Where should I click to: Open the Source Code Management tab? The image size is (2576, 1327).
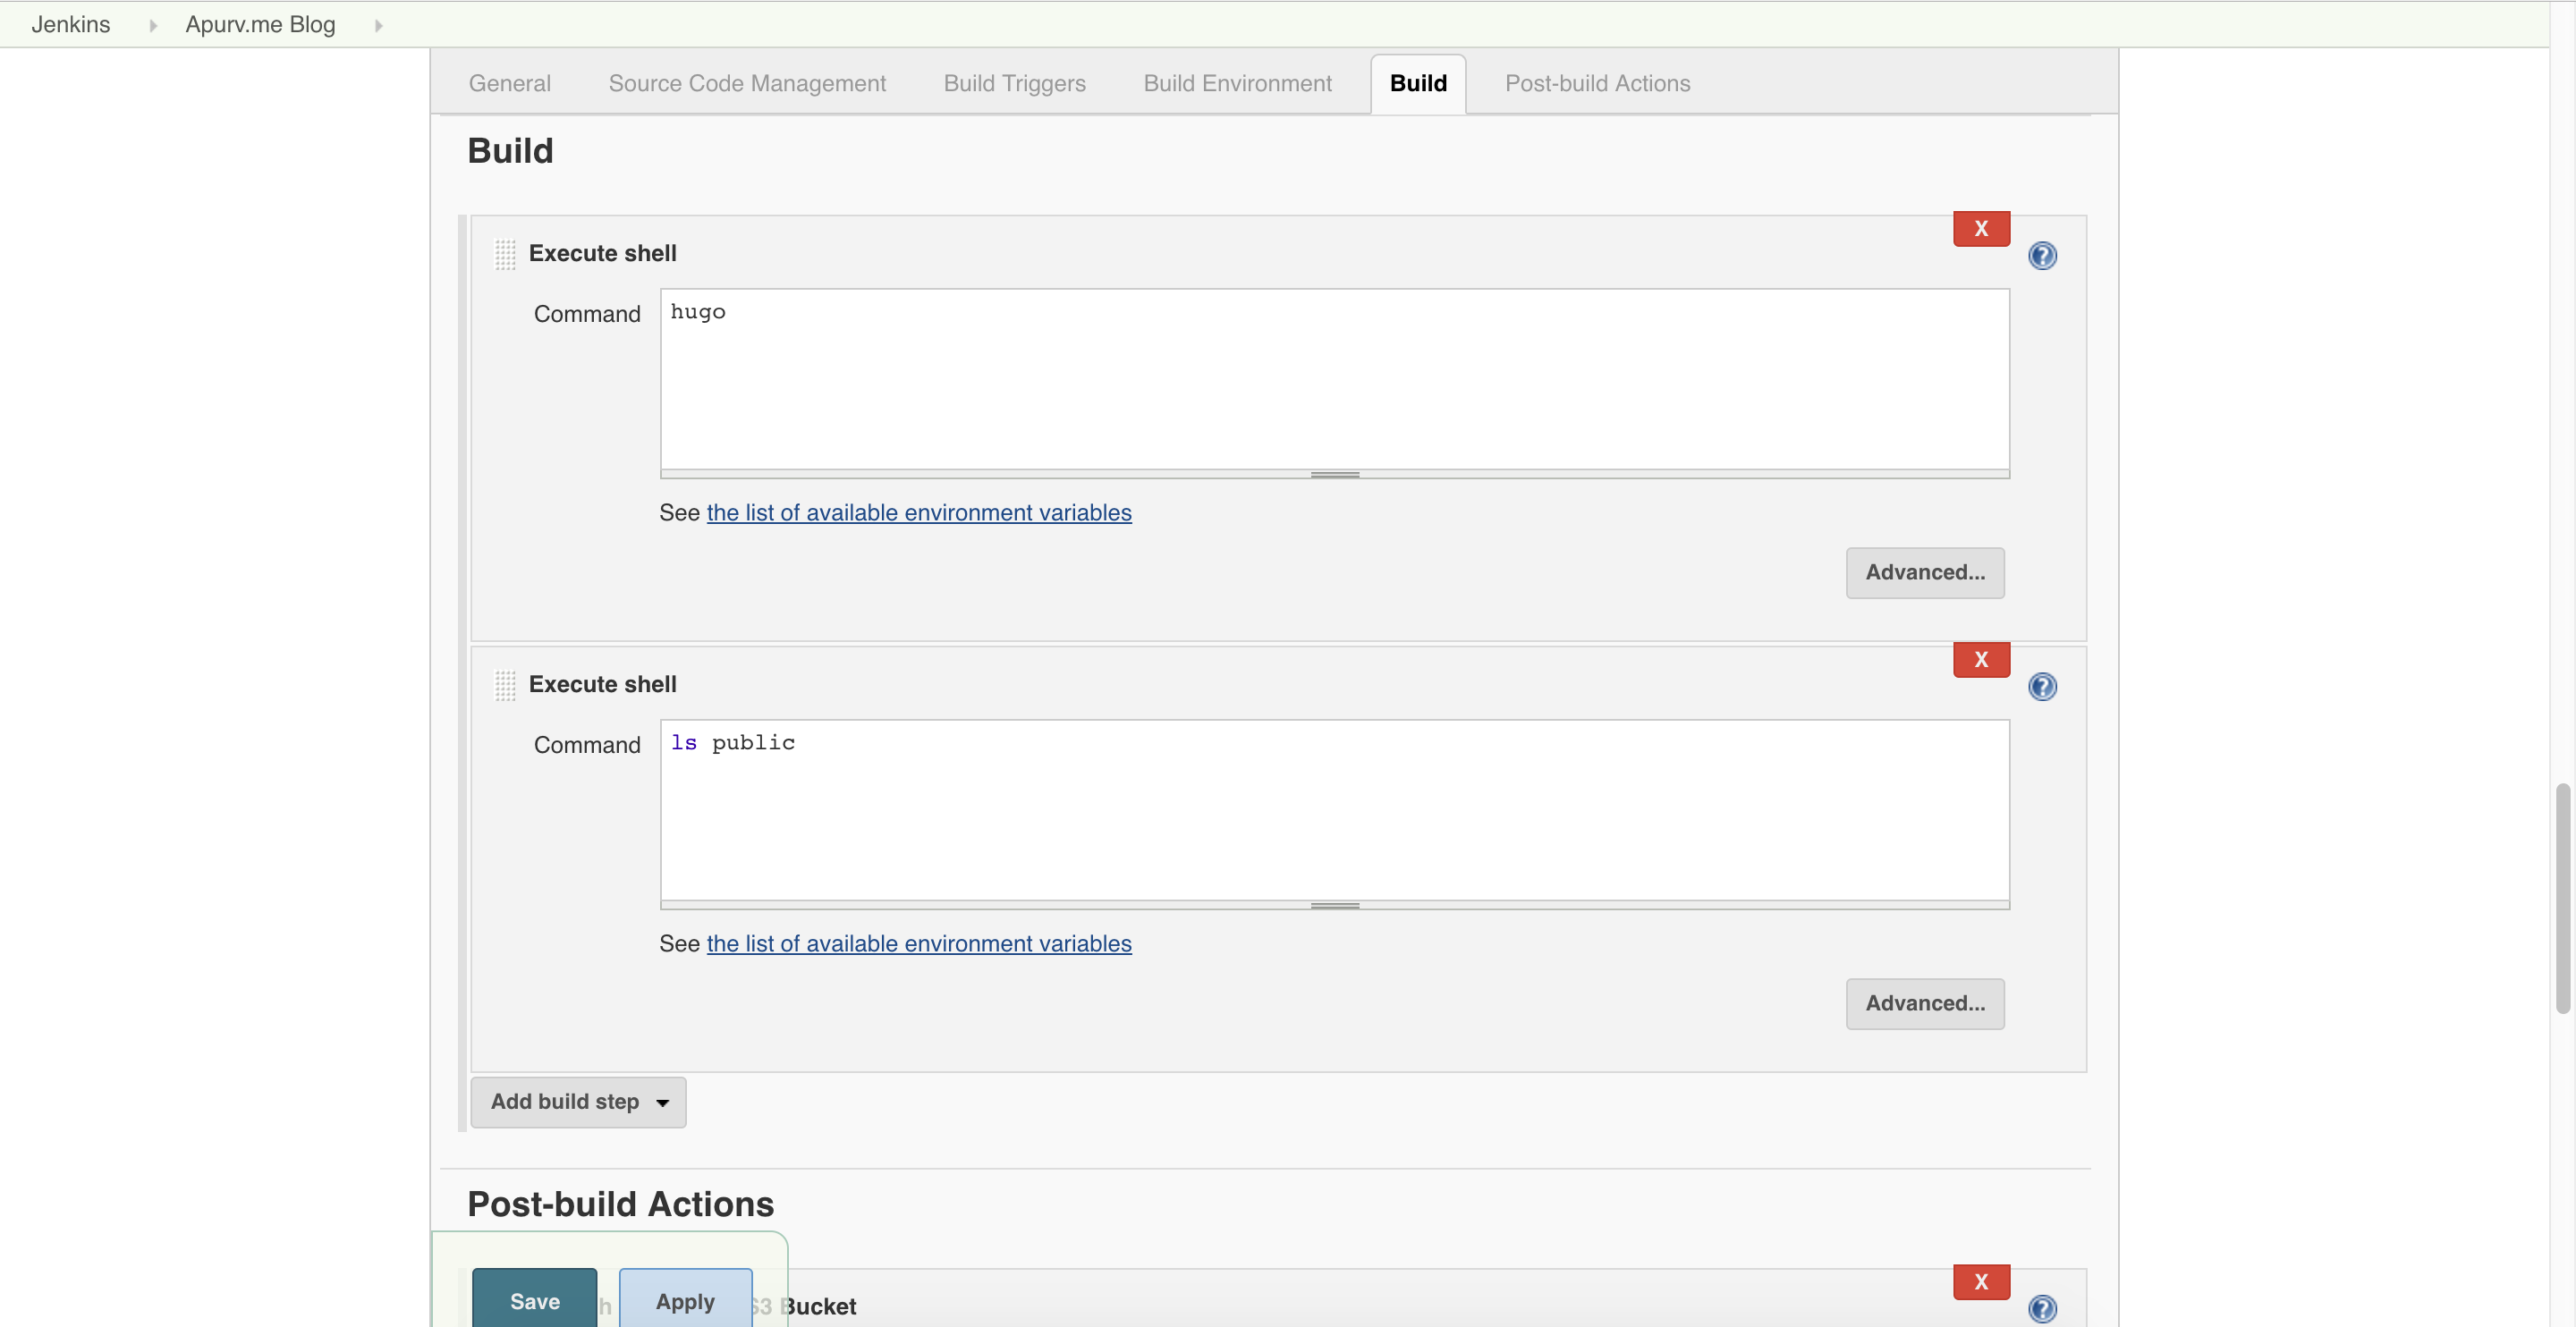[746, 83]
